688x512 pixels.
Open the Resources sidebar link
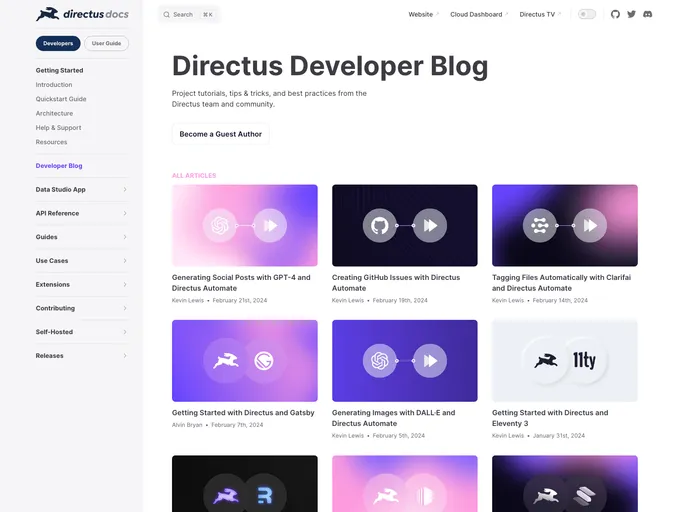click(x=51, y=142)
